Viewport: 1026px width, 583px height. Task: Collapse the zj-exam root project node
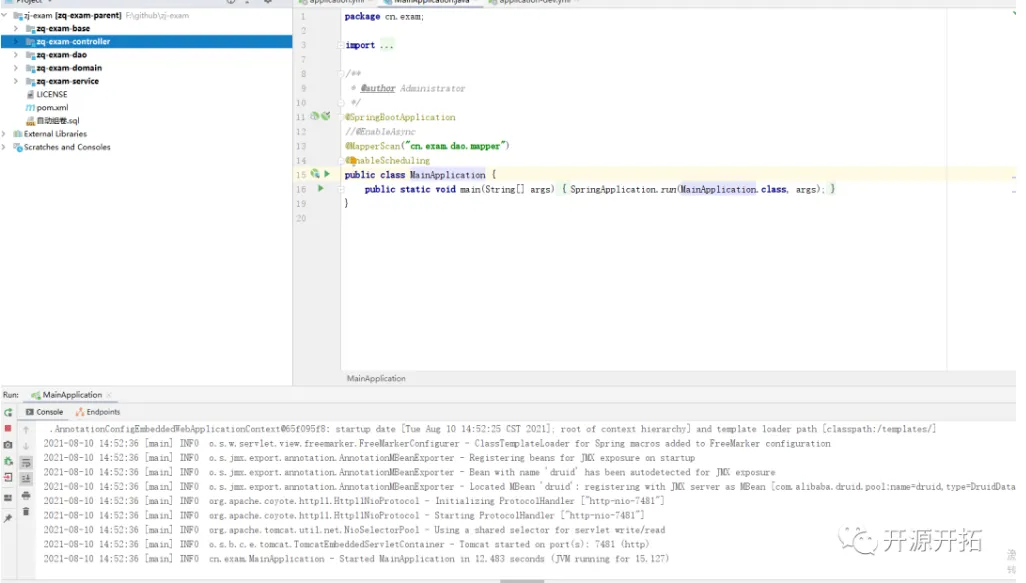pos(6,16)
